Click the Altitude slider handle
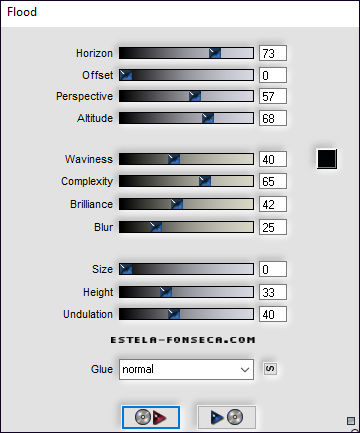This screenshot has height=433, width=360. click(208, 118)
